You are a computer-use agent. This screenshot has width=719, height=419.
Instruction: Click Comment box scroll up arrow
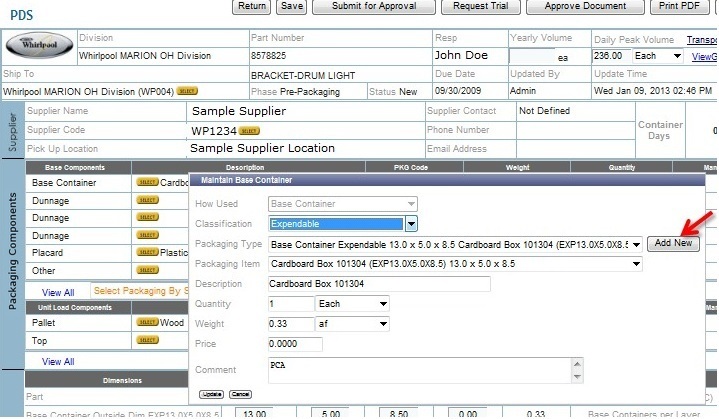577,364
